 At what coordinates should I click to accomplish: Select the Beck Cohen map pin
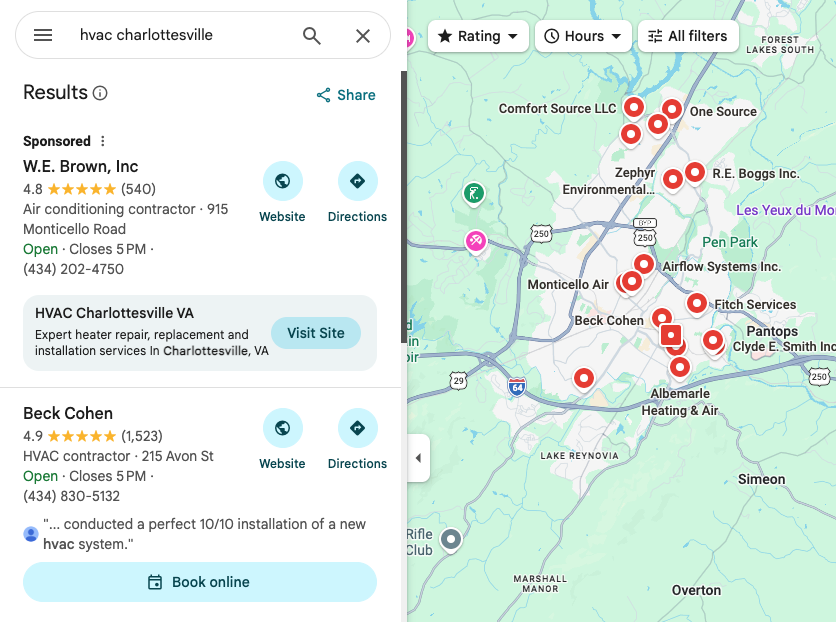(662, 318)
